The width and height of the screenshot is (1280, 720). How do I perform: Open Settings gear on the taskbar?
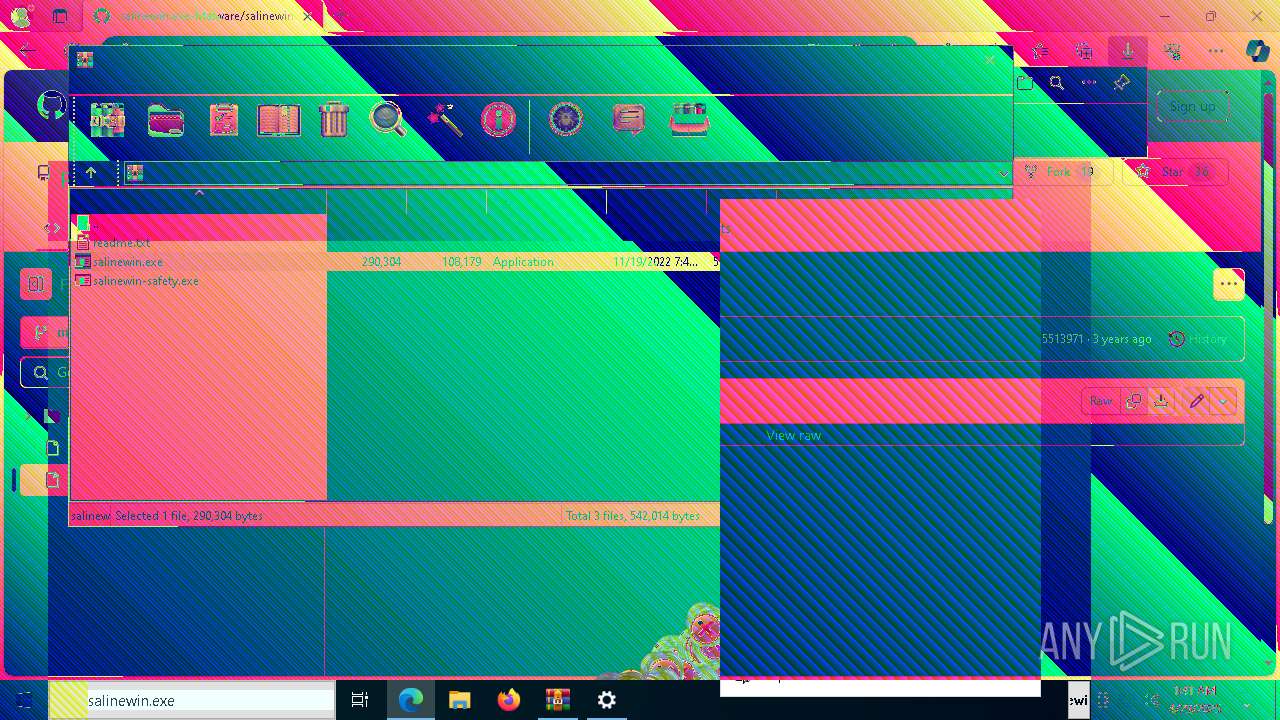coord(606,700)
